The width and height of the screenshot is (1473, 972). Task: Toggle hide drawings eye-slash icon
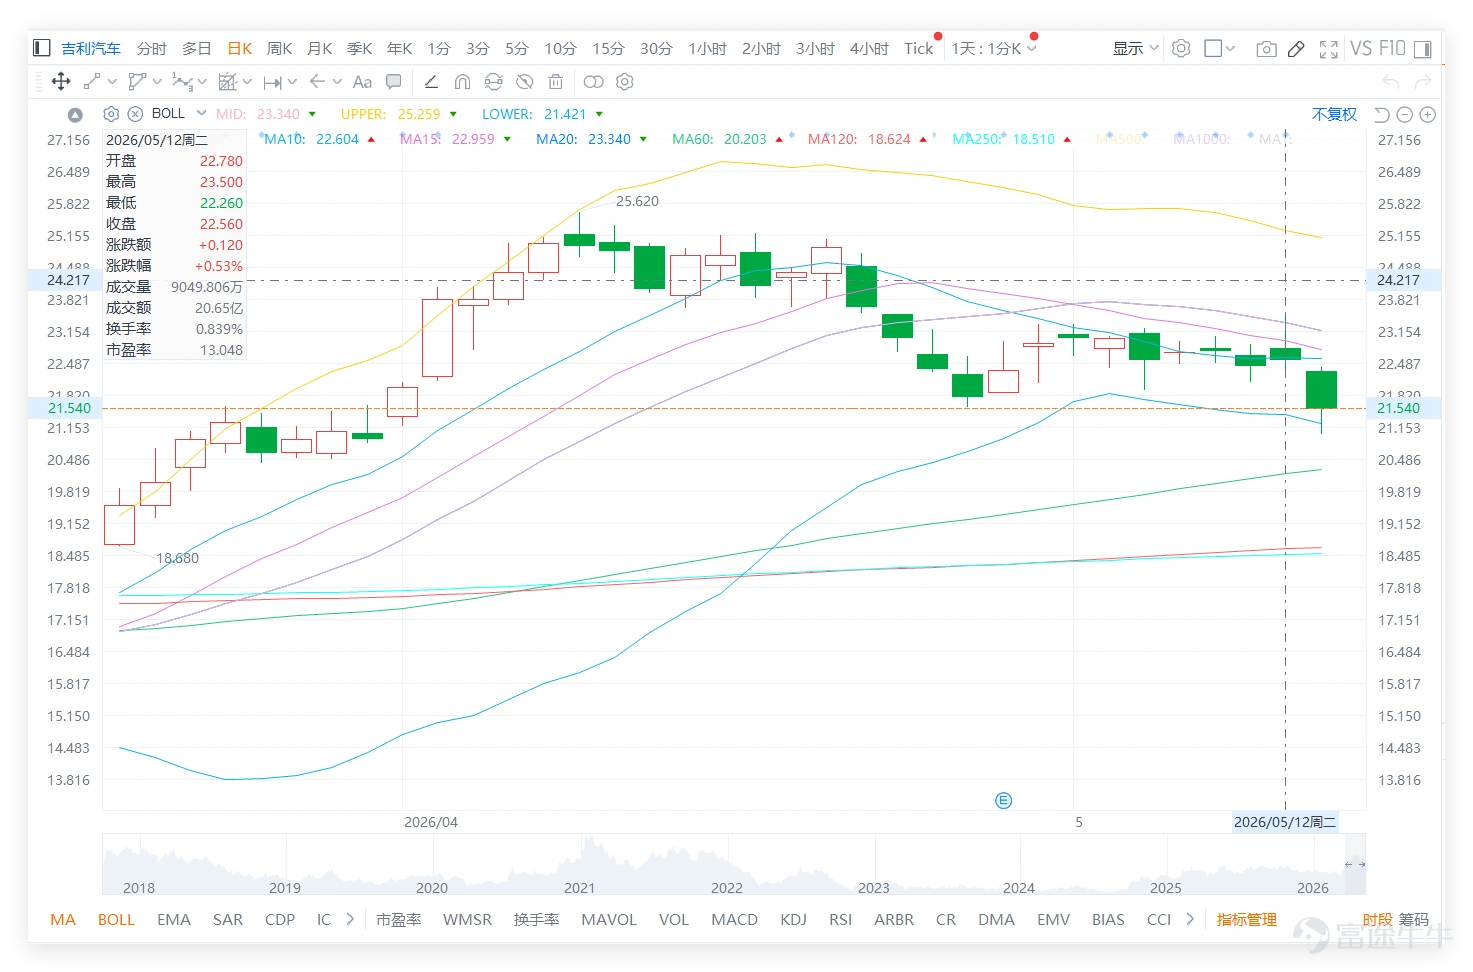coord(524,82)
